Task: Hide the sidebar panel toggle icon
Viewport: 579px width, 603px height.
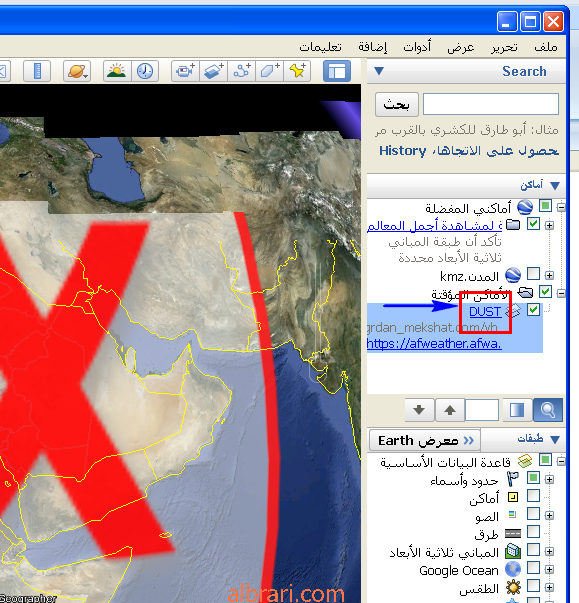Action: (x=337, y=71)
